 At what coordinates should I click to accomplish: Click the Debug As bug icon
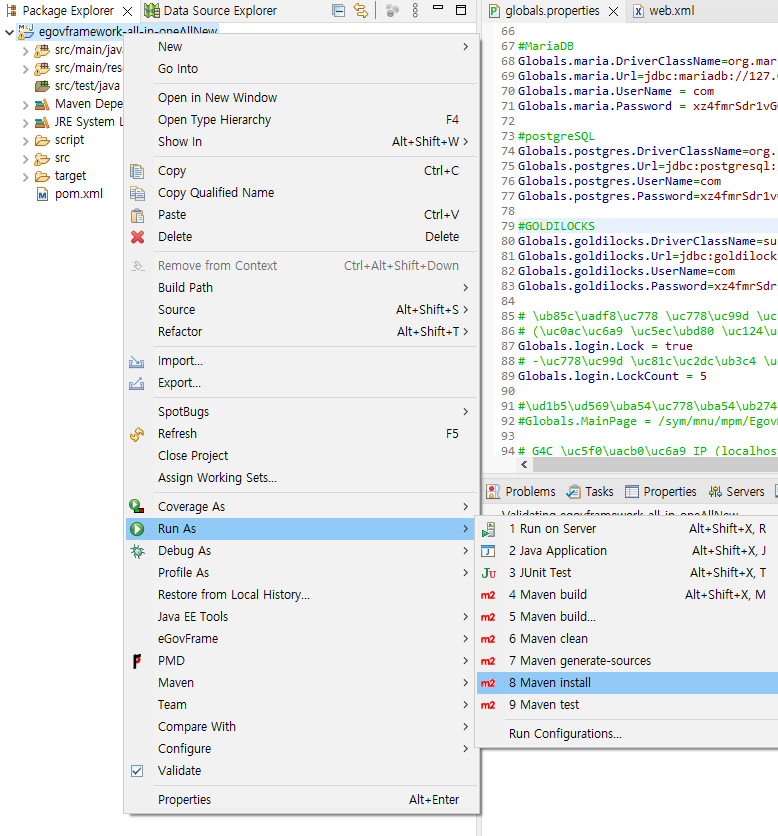tap(137, 551)
